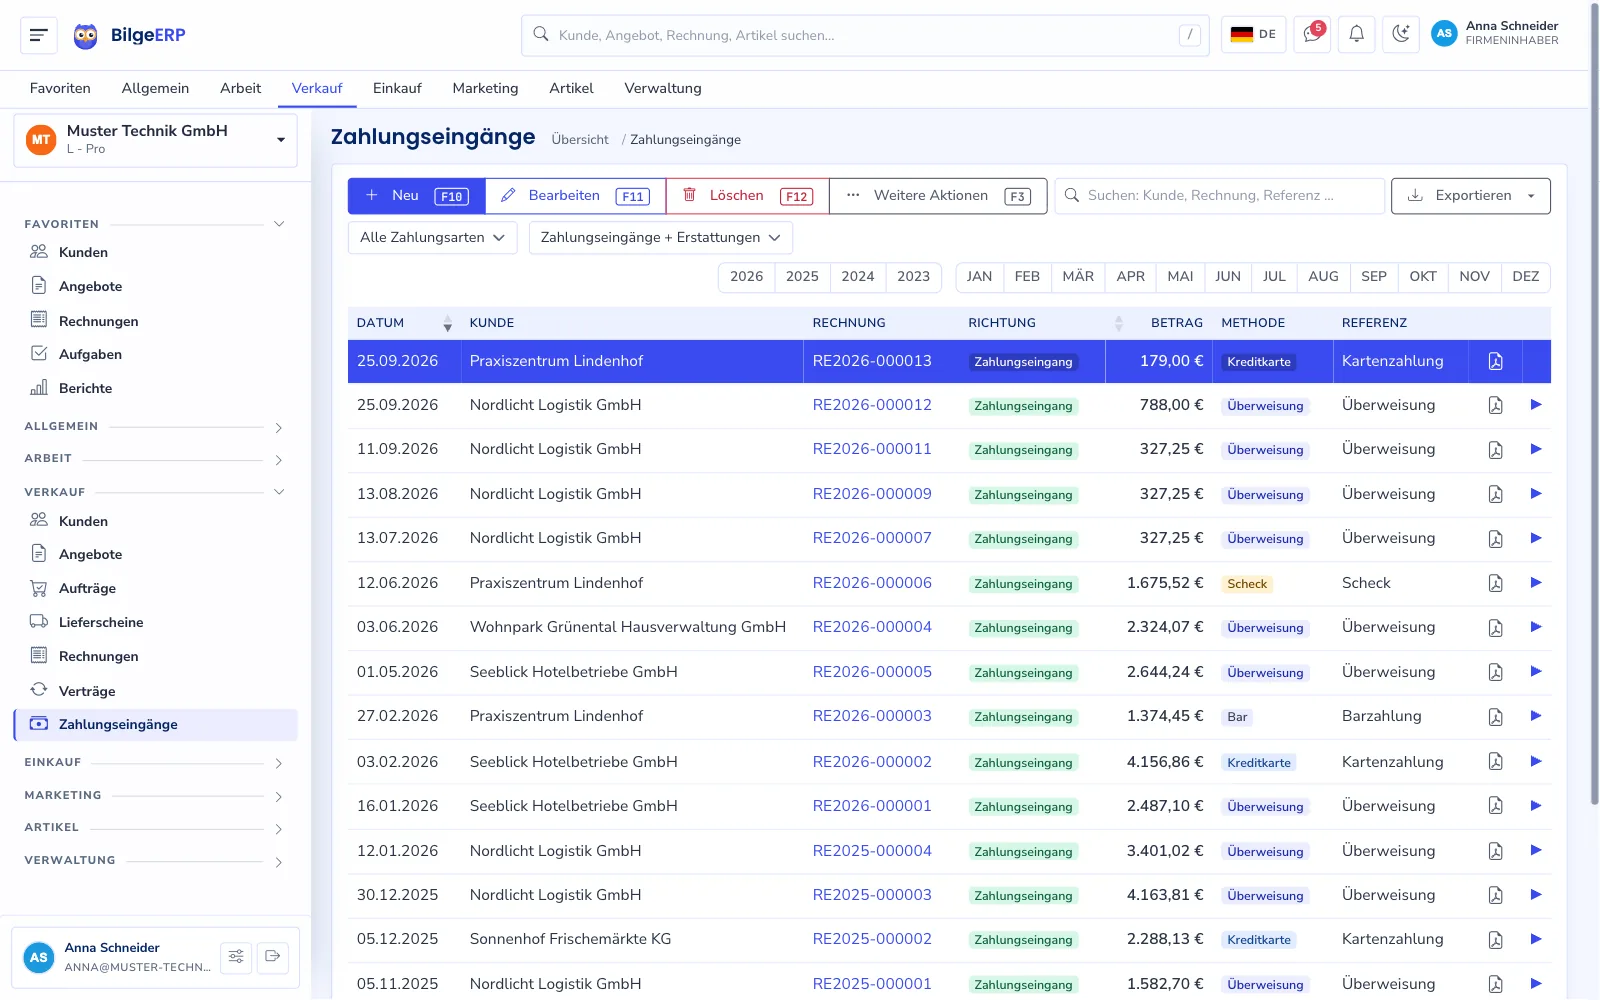The height and width of the screenshot is (1000, 1600).
Task: Switch language with the DE flag button
Action: click(x=1253, y=35)
